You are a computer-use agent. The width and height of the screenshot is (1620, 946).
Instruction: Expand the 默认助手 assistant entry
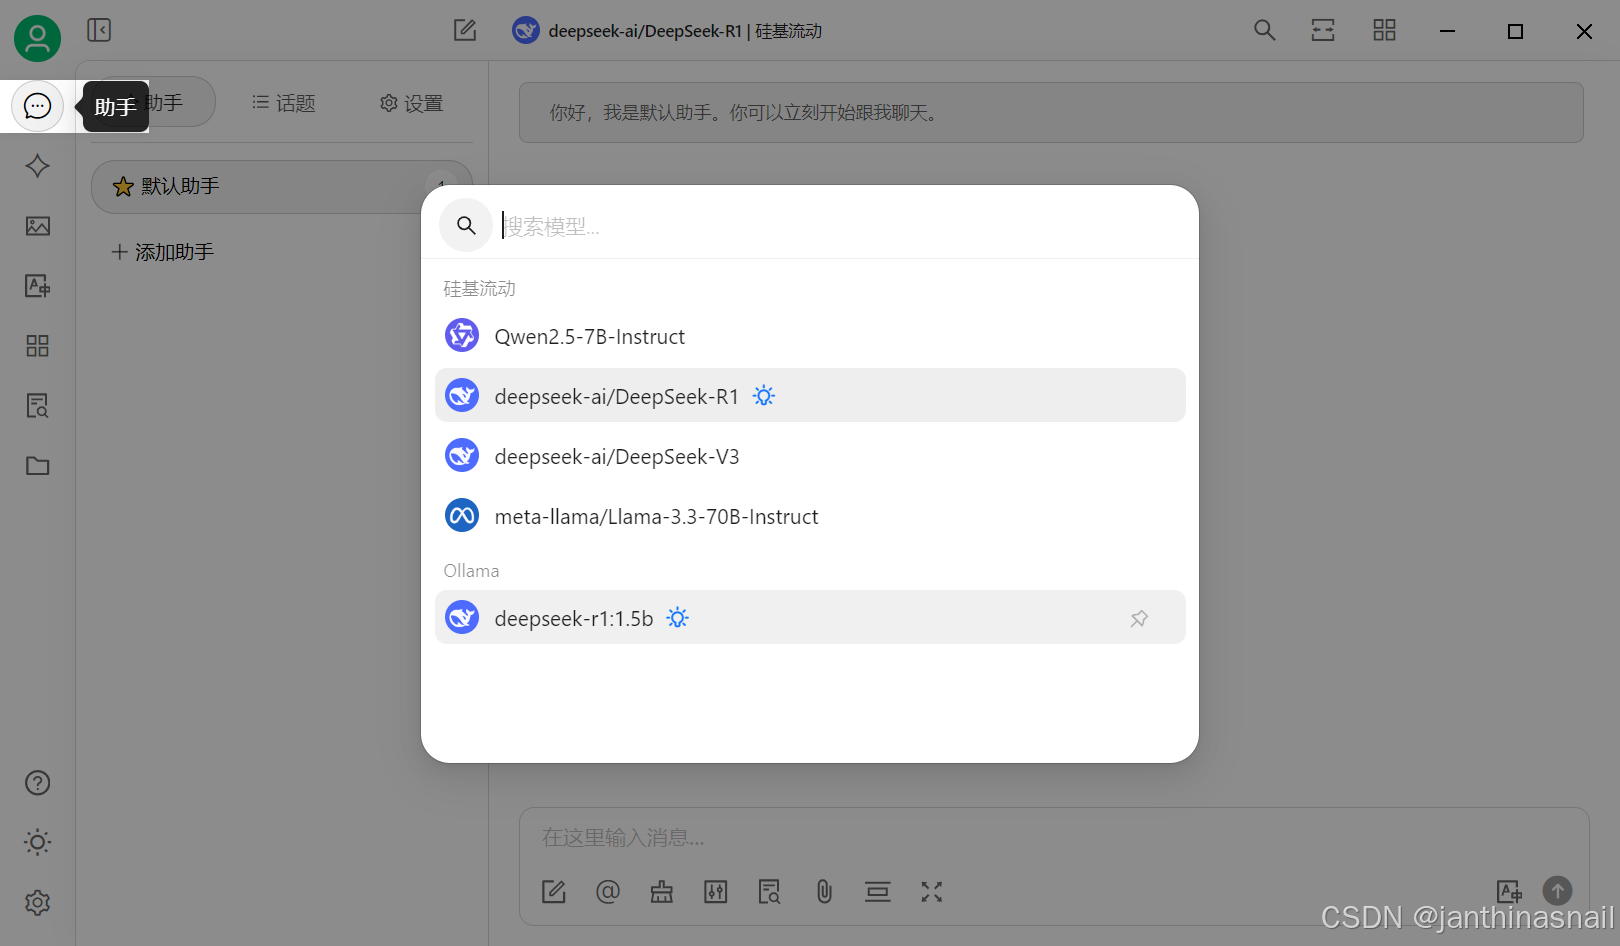pos(440,186)
